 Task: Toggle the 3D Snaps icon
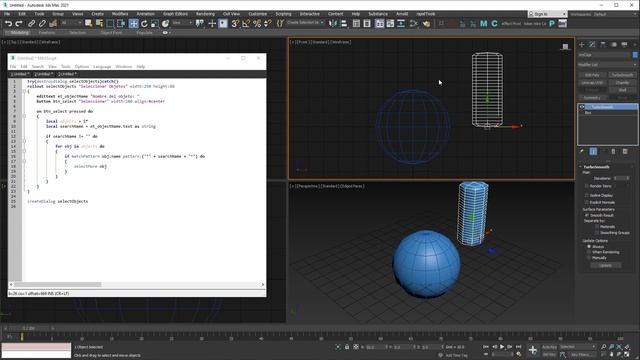(235, 24)
